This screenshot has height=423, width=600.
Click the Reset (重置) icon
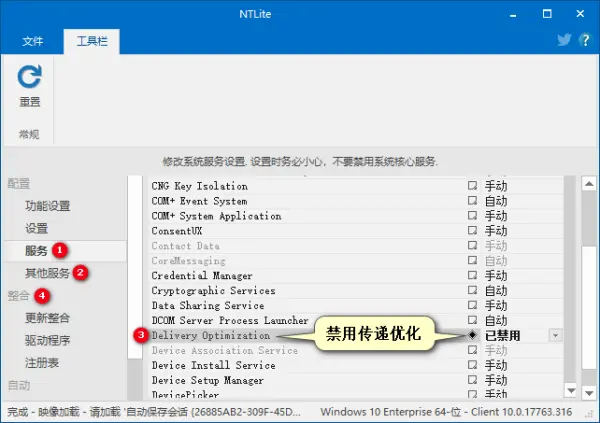point(29,77)
